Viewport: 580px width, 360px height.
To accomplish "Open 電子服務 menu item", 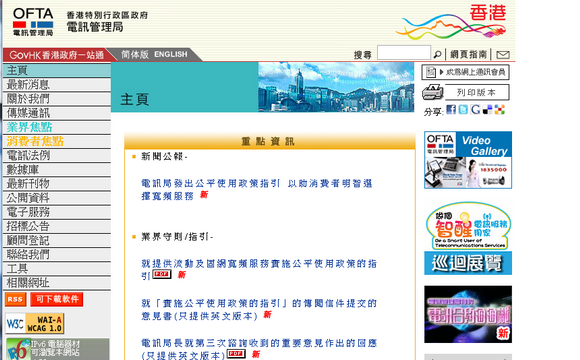I will tap(57, 212).
